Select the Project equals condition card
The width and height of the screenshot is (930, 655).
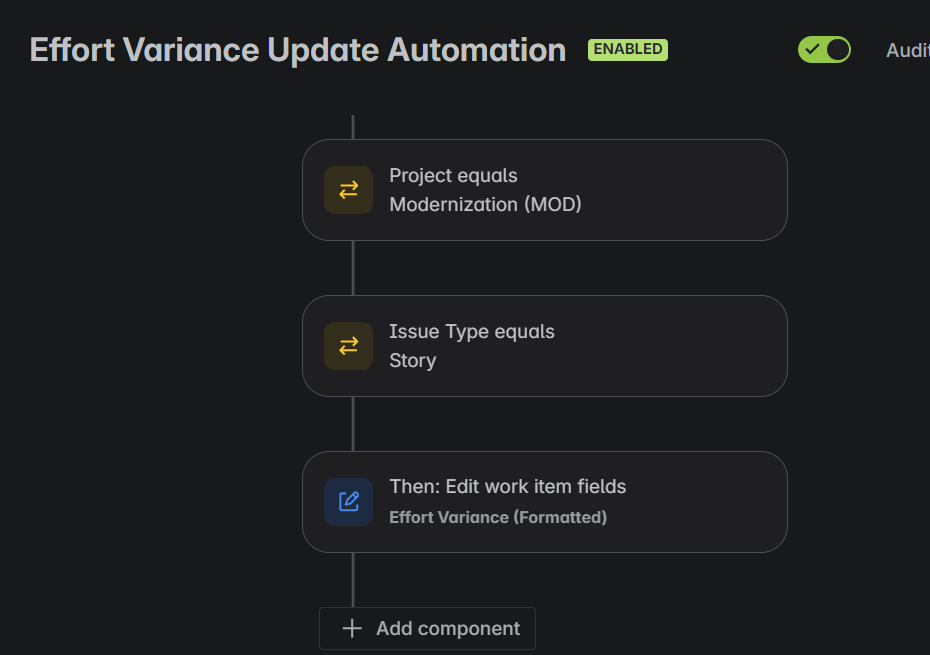[544, 190]
